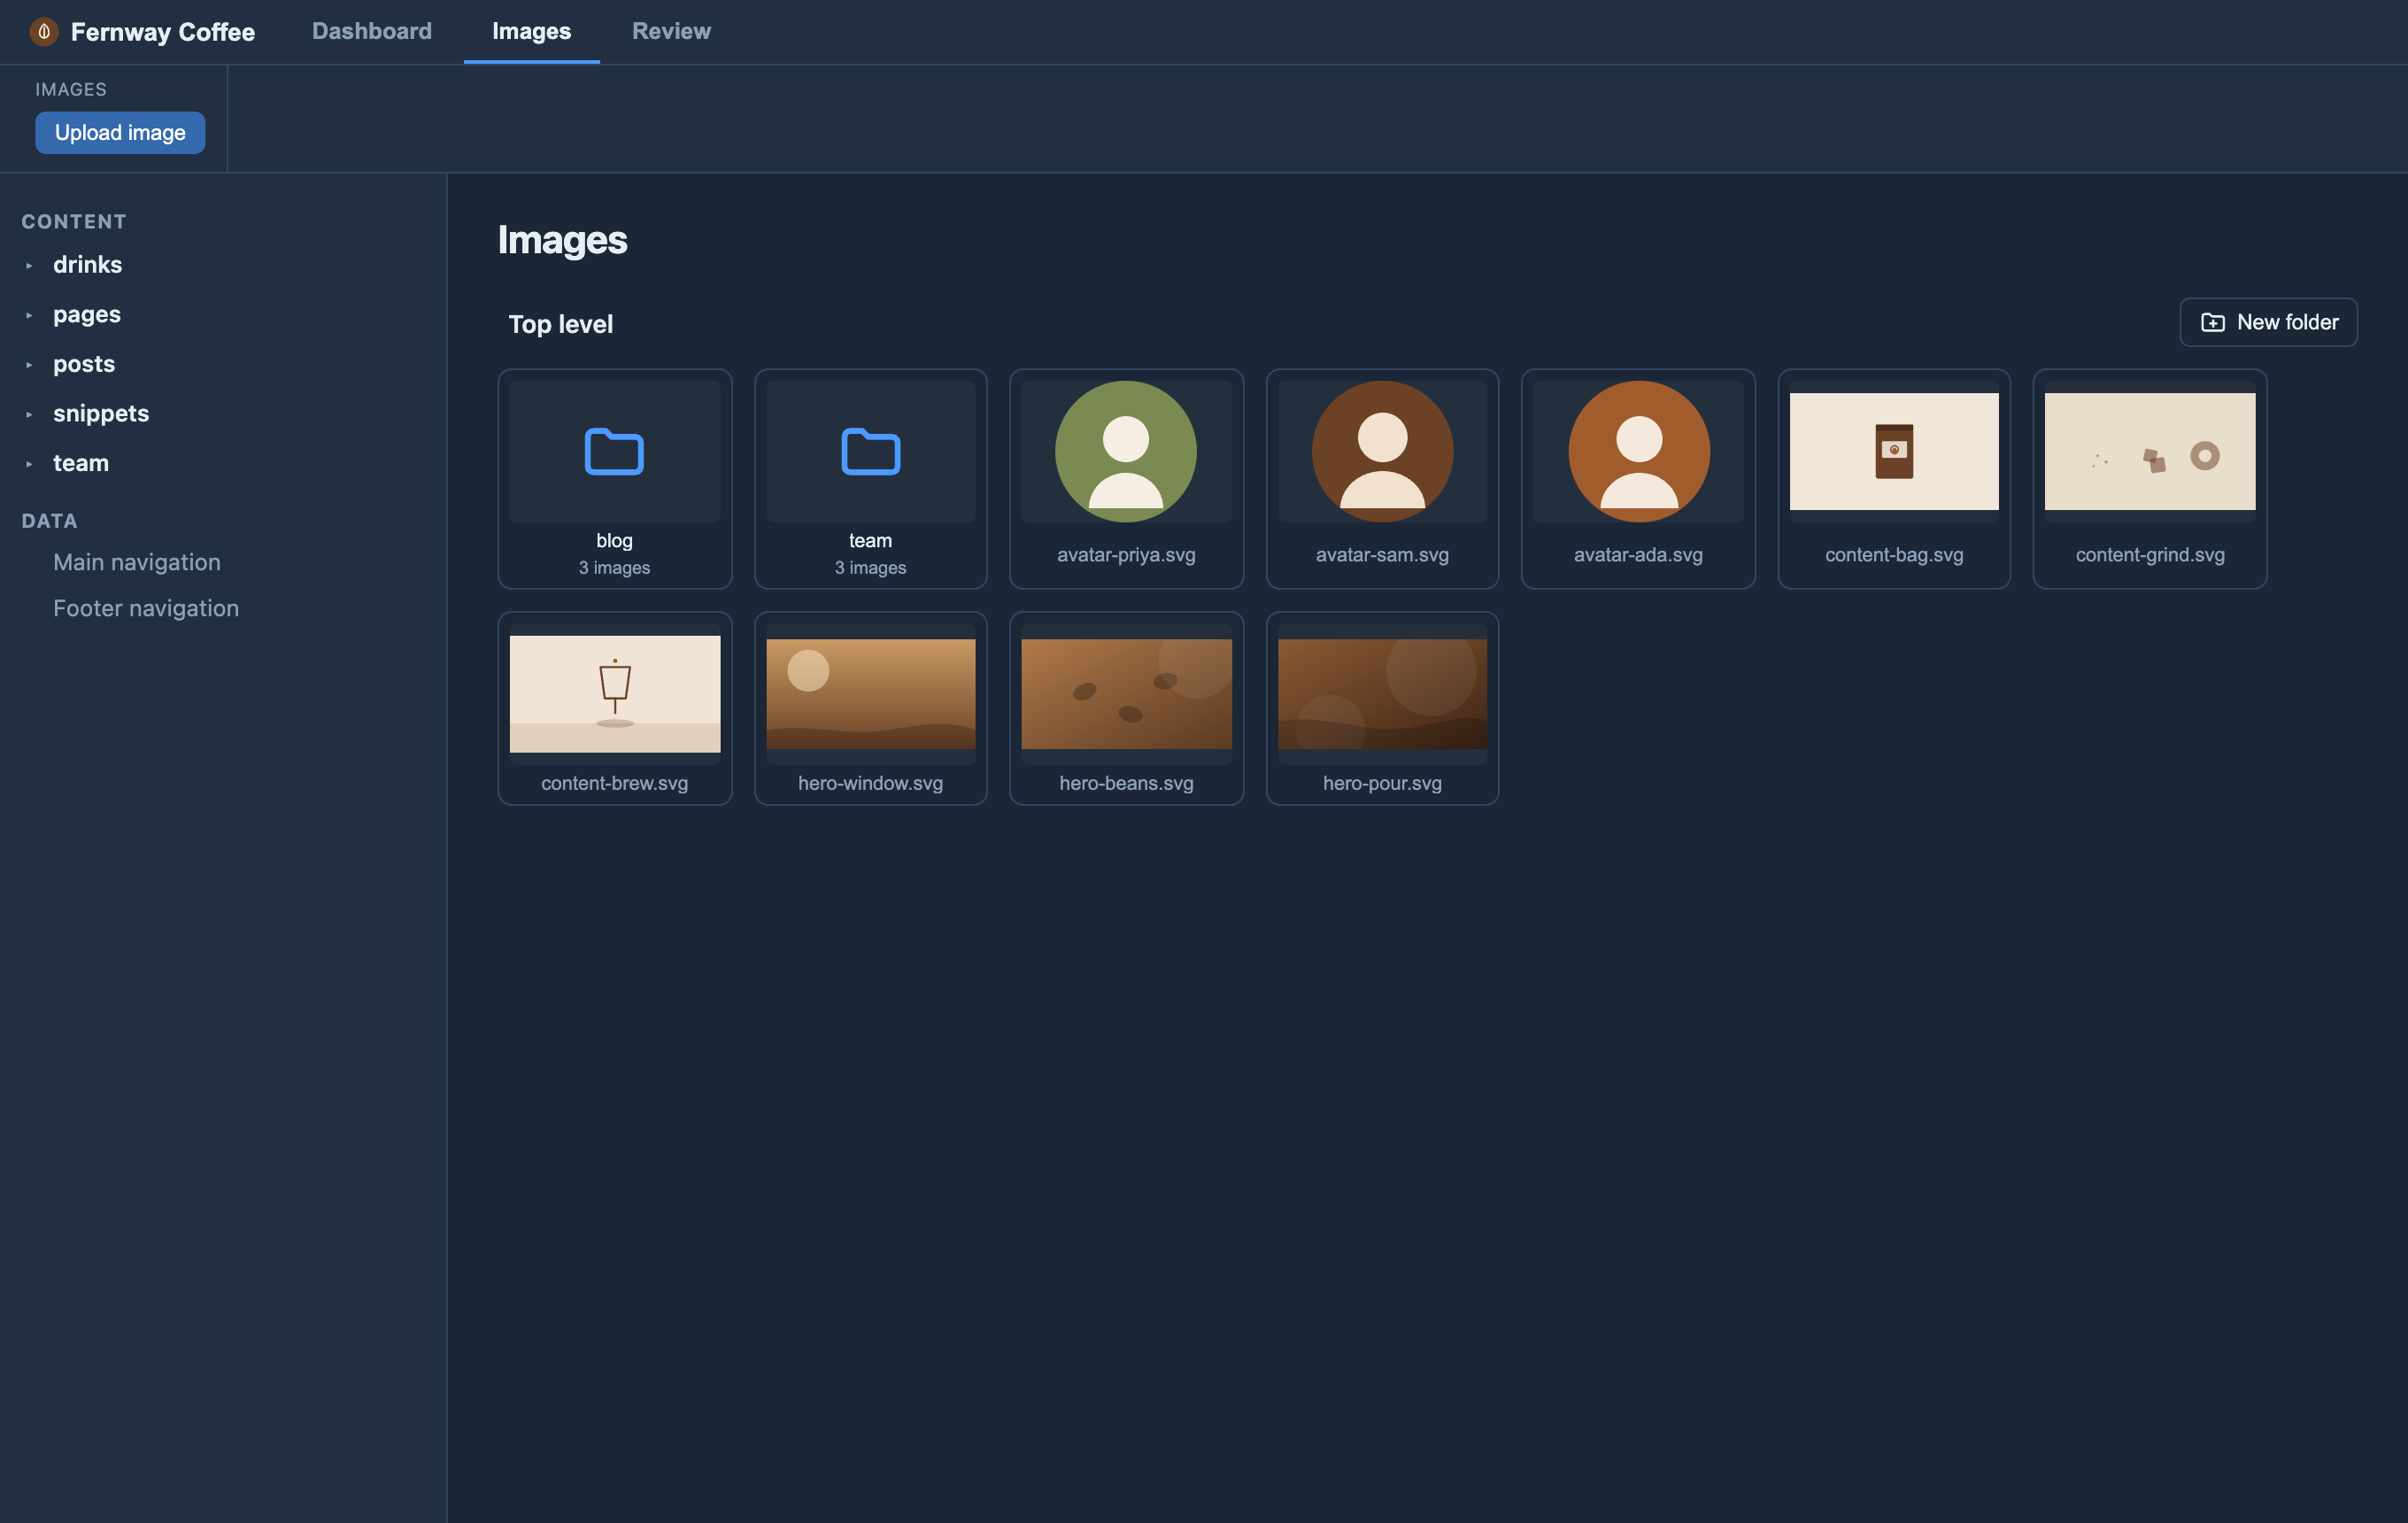Open the content-brew.svg thumbnail
The width and height of the screenshot is (2408, 1523).
(x=614, y=694)
